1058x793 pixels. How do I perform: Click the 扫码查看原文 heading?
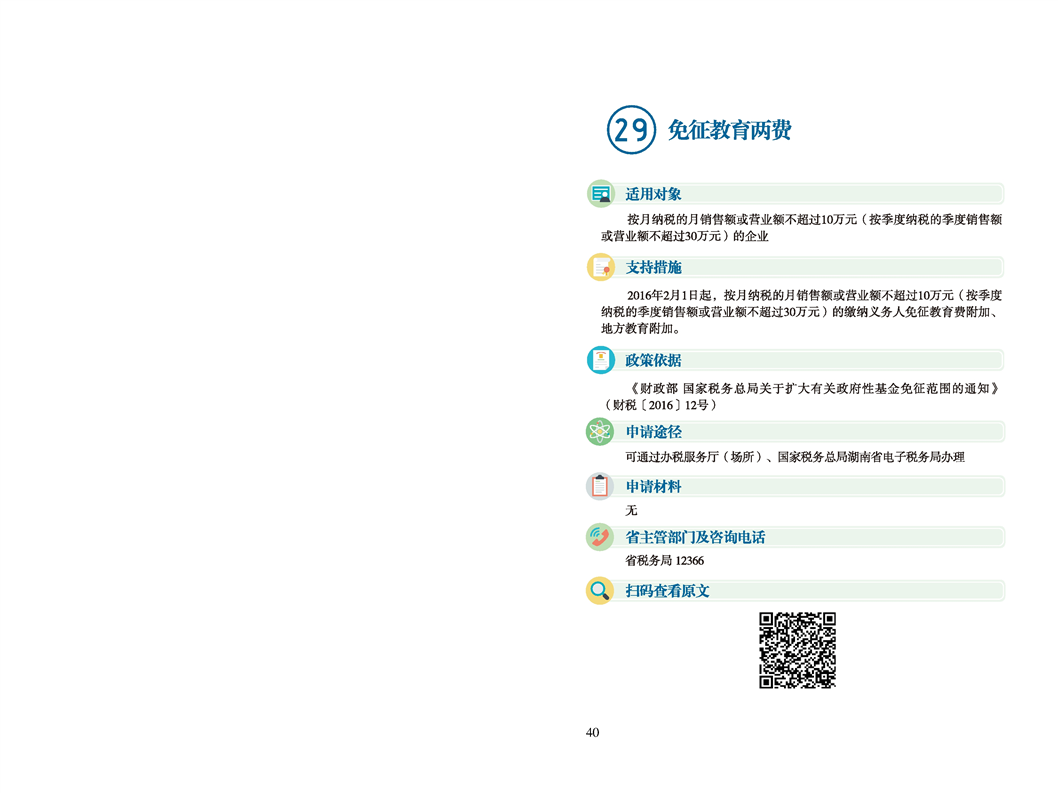tap(667, 591)
